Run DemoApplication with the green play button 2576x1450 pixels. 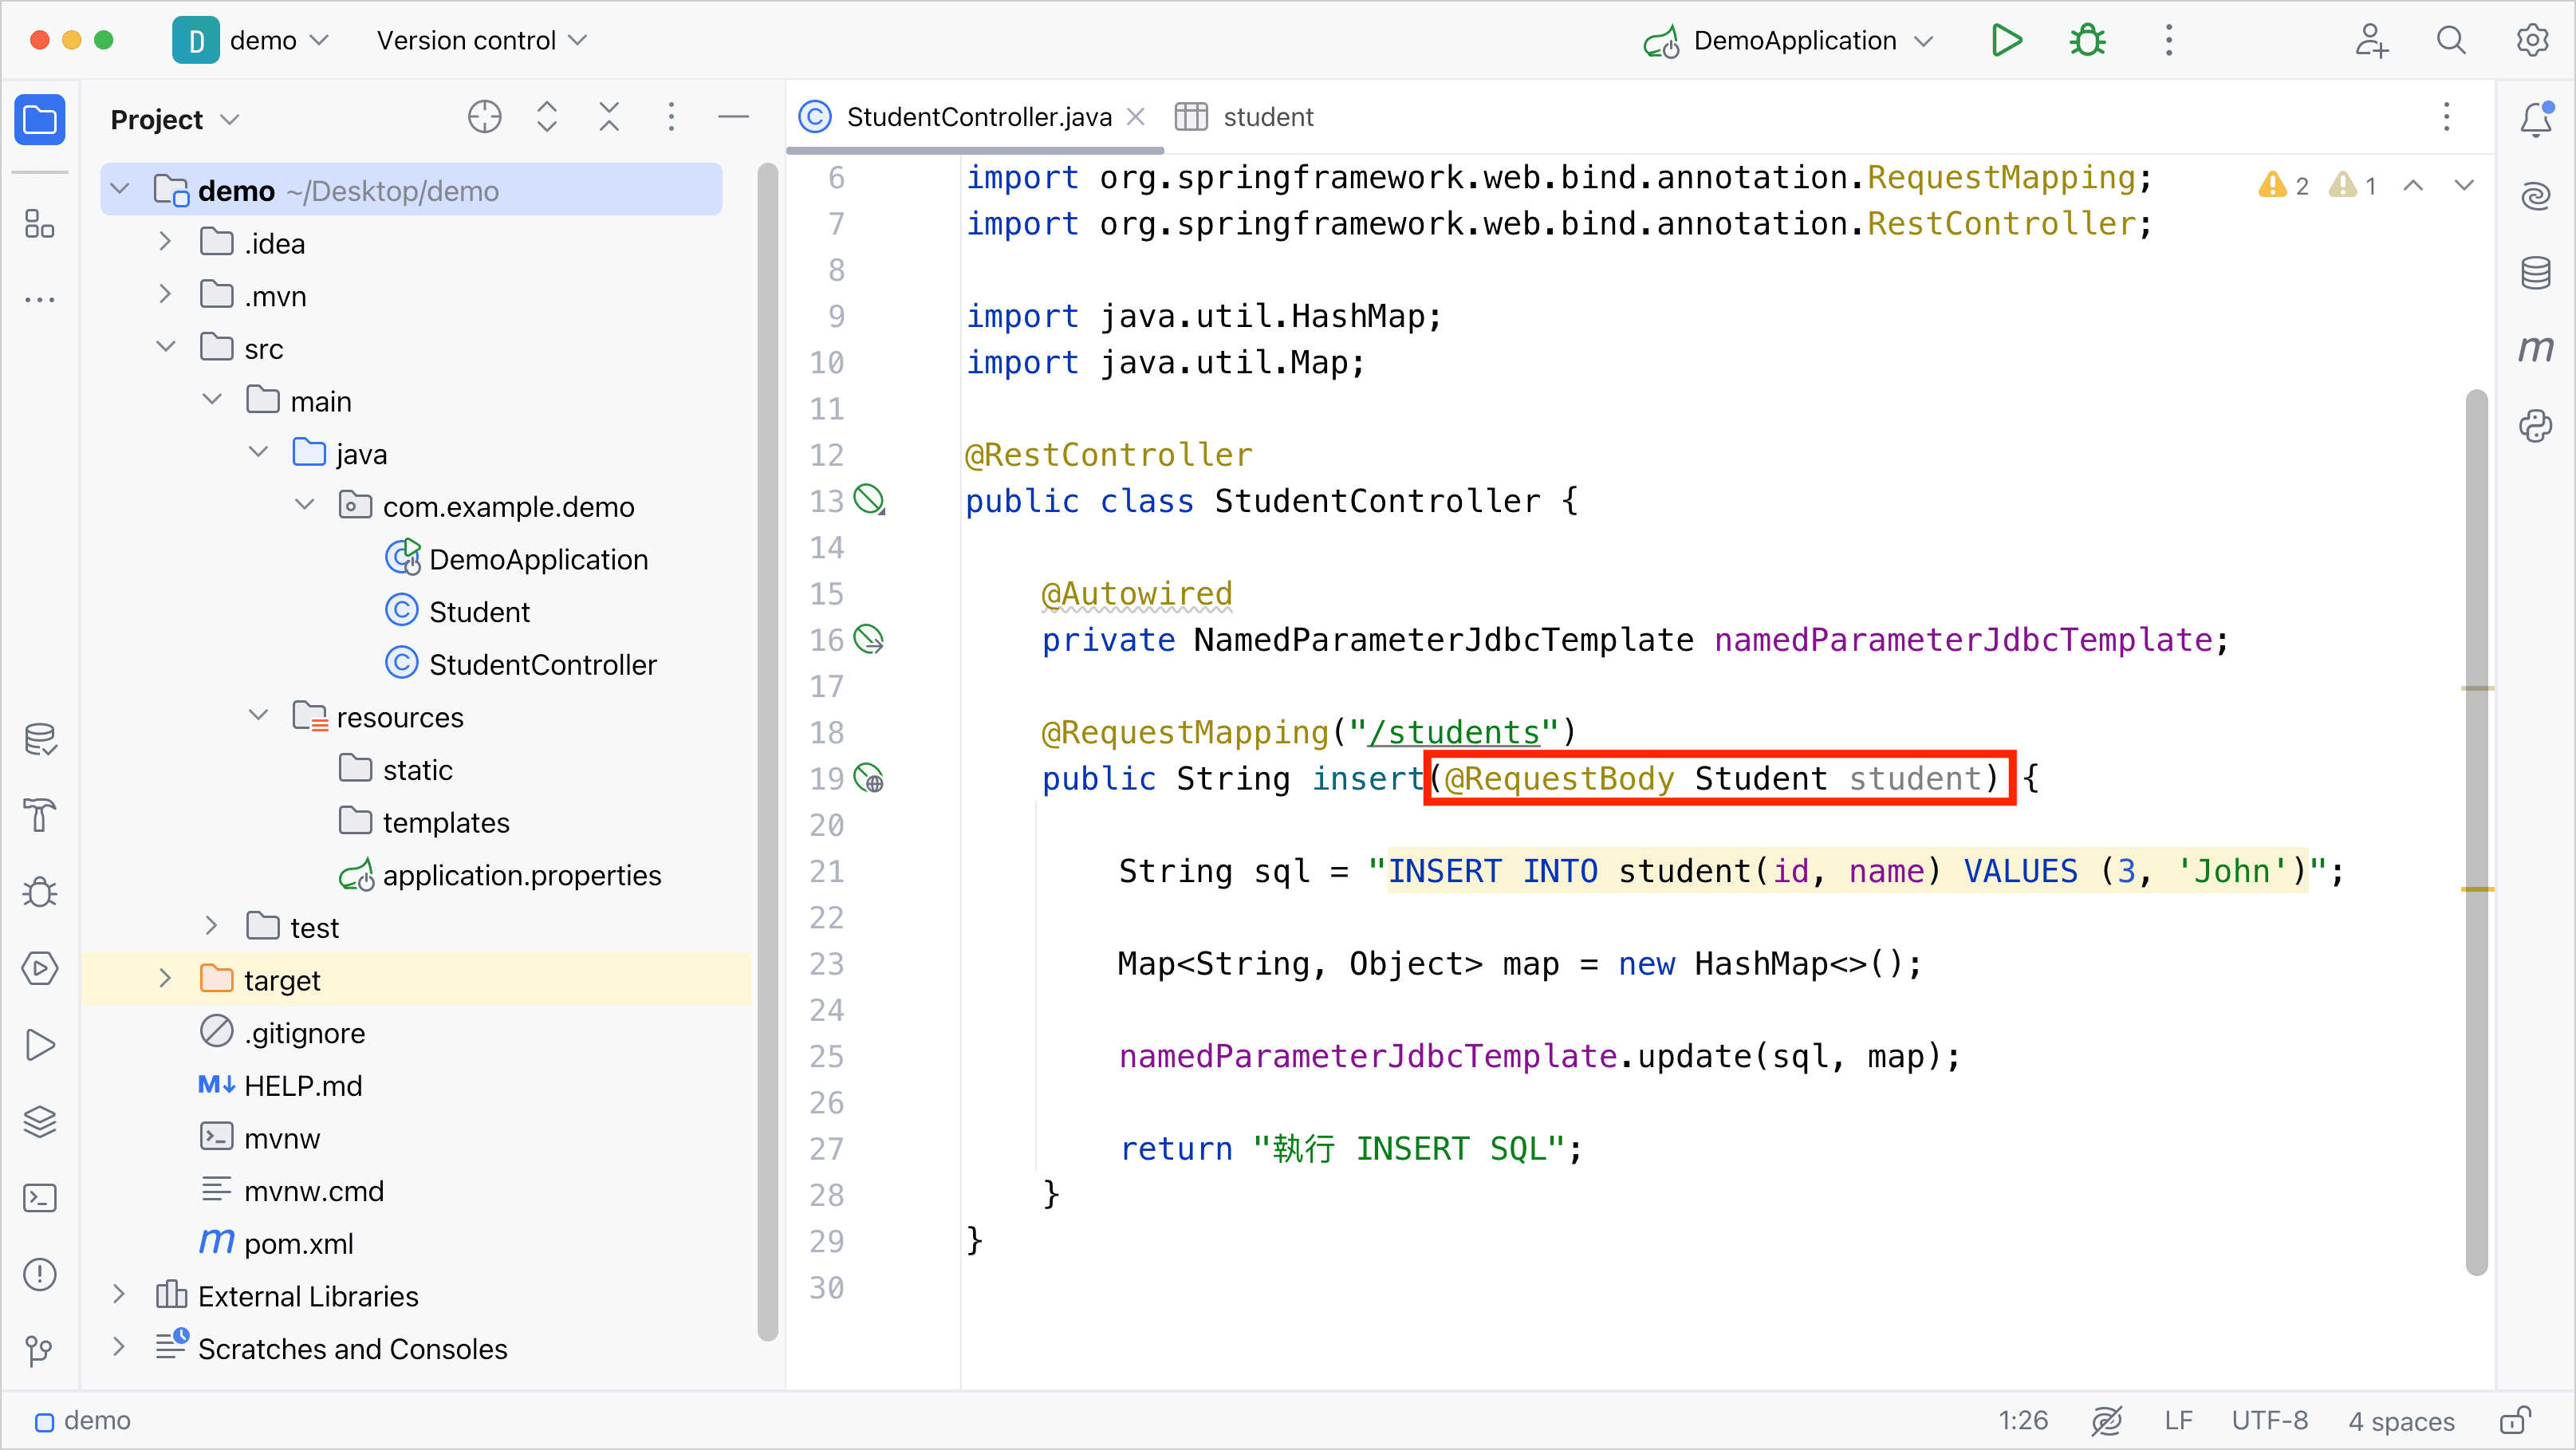[2006, 40]
